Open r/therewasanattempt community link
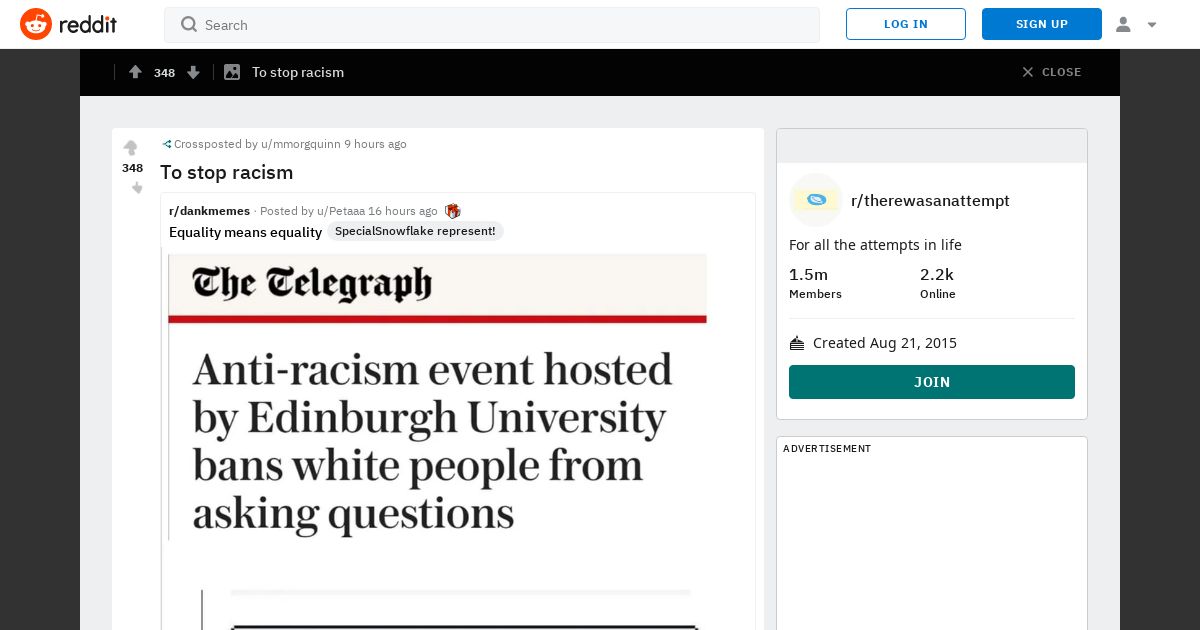Viewport: 1200px width, 630px height. [930, 201]
